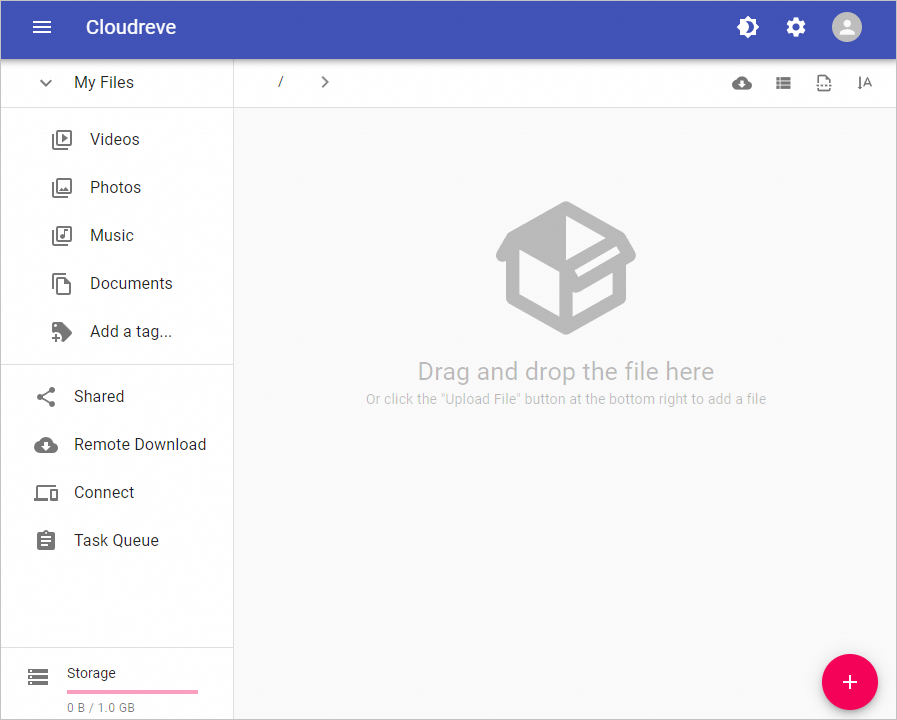The height and width of the screenshot is (720, 897).
Task: Collapse the My Files section chevron
Action: click(46, 83)
